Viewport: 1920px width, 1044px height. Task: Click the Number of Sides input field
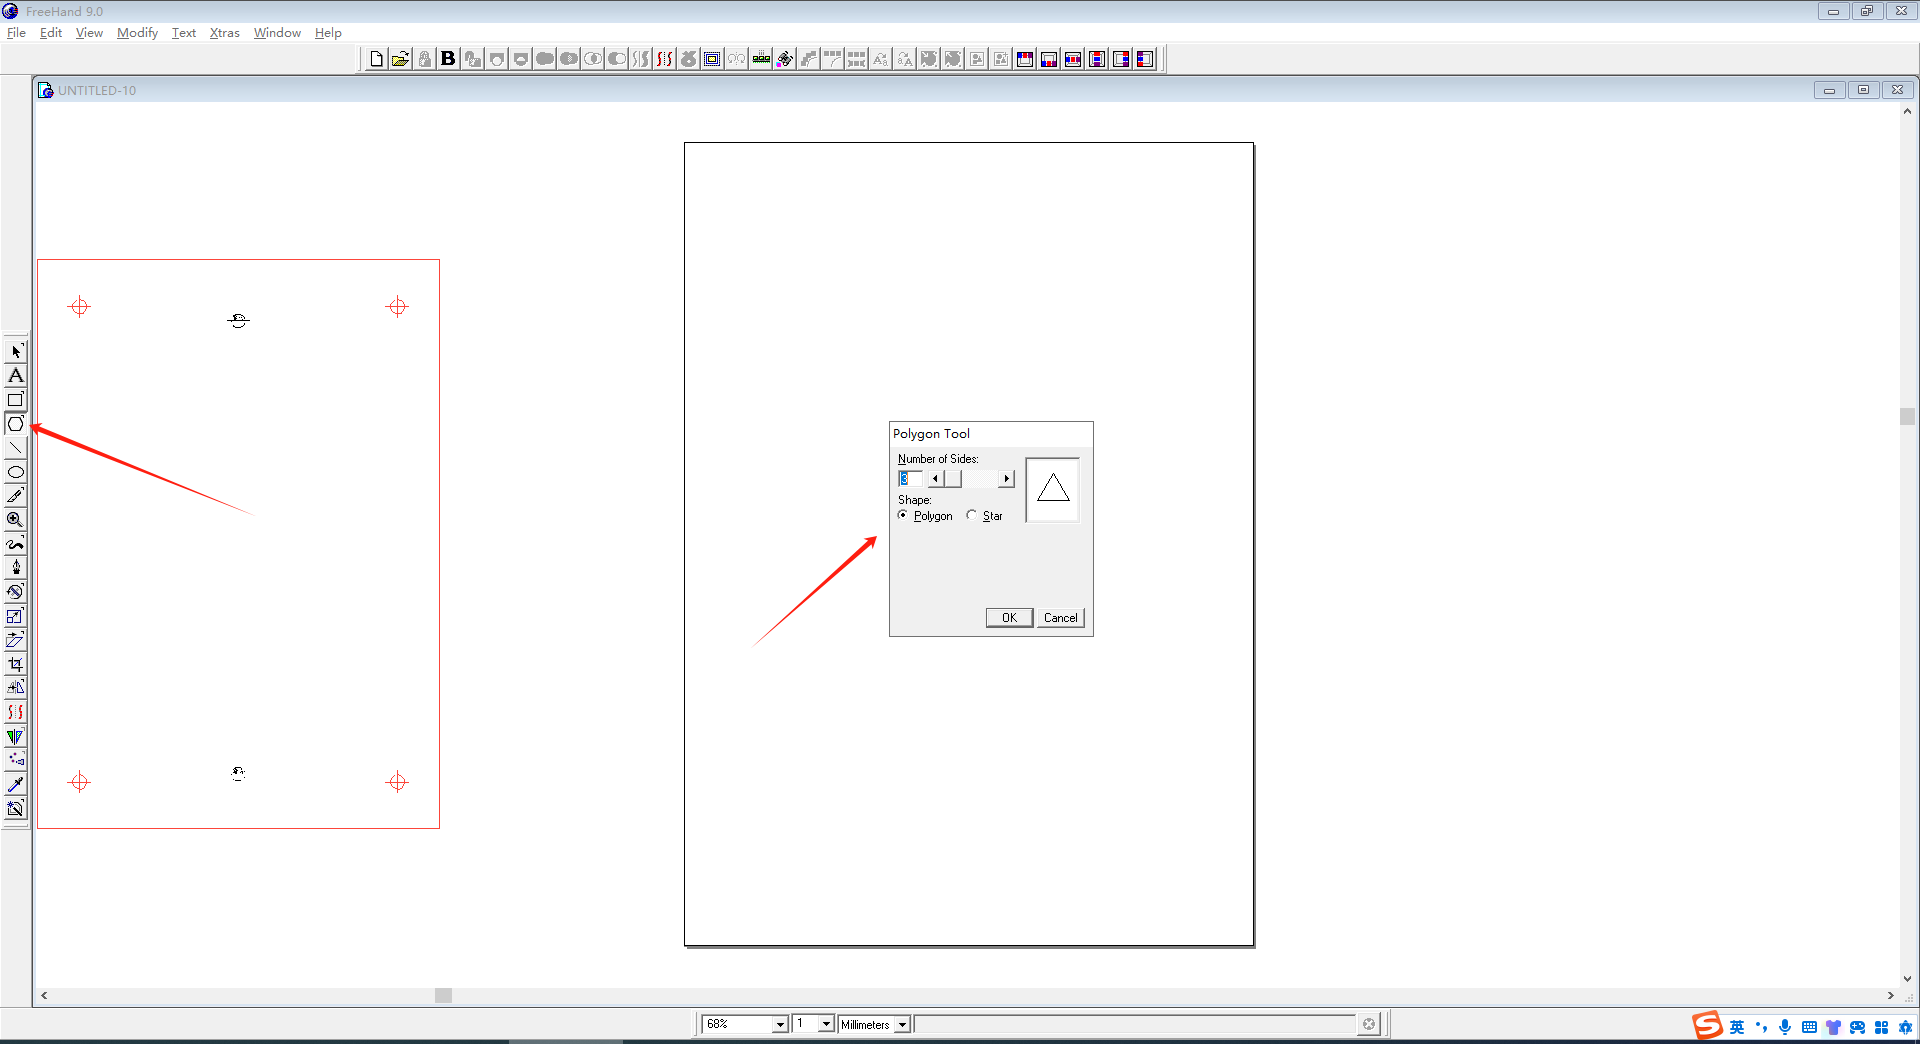pos(910,479)
